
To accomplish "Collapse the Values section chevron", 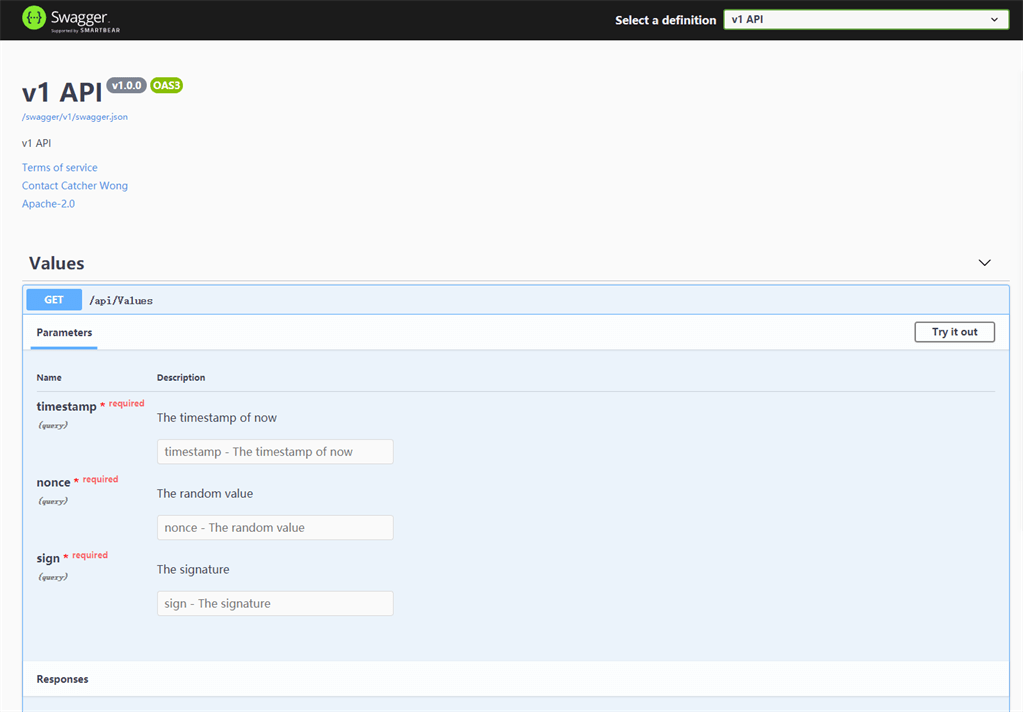I will (985, 263).
